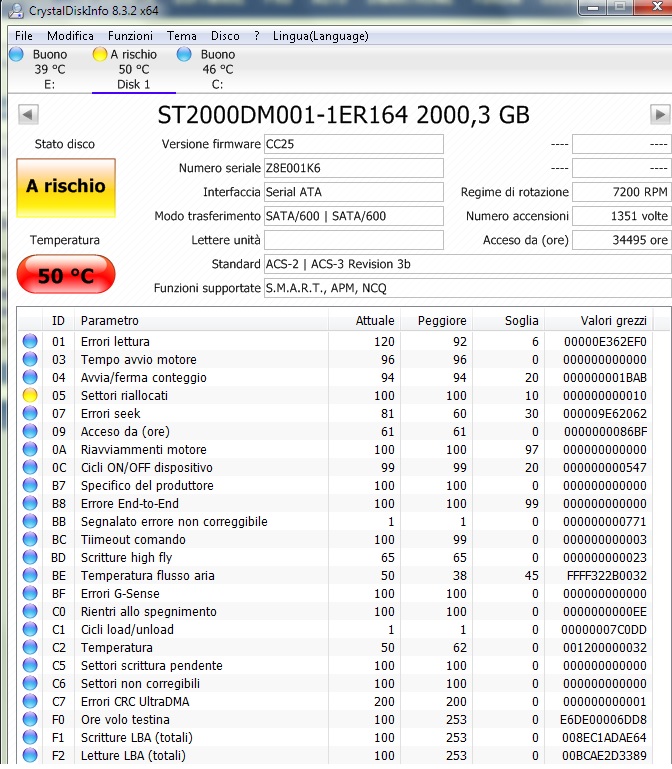
Task: Select the Scritture LBA (totali) row
Action: tap(335, 738)
